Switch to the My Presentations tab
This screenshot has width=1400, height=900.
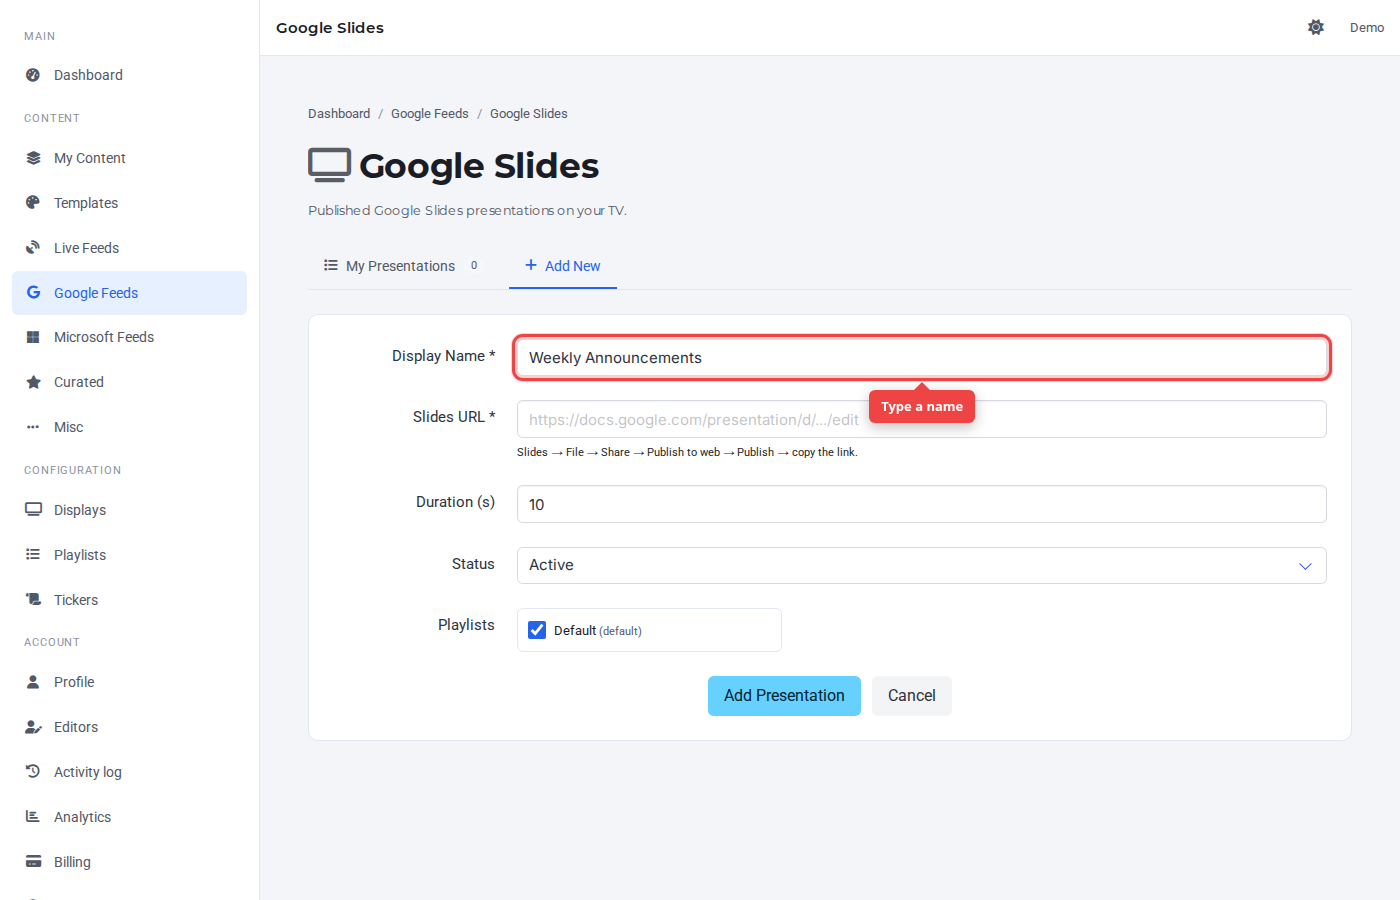(401, 266)
